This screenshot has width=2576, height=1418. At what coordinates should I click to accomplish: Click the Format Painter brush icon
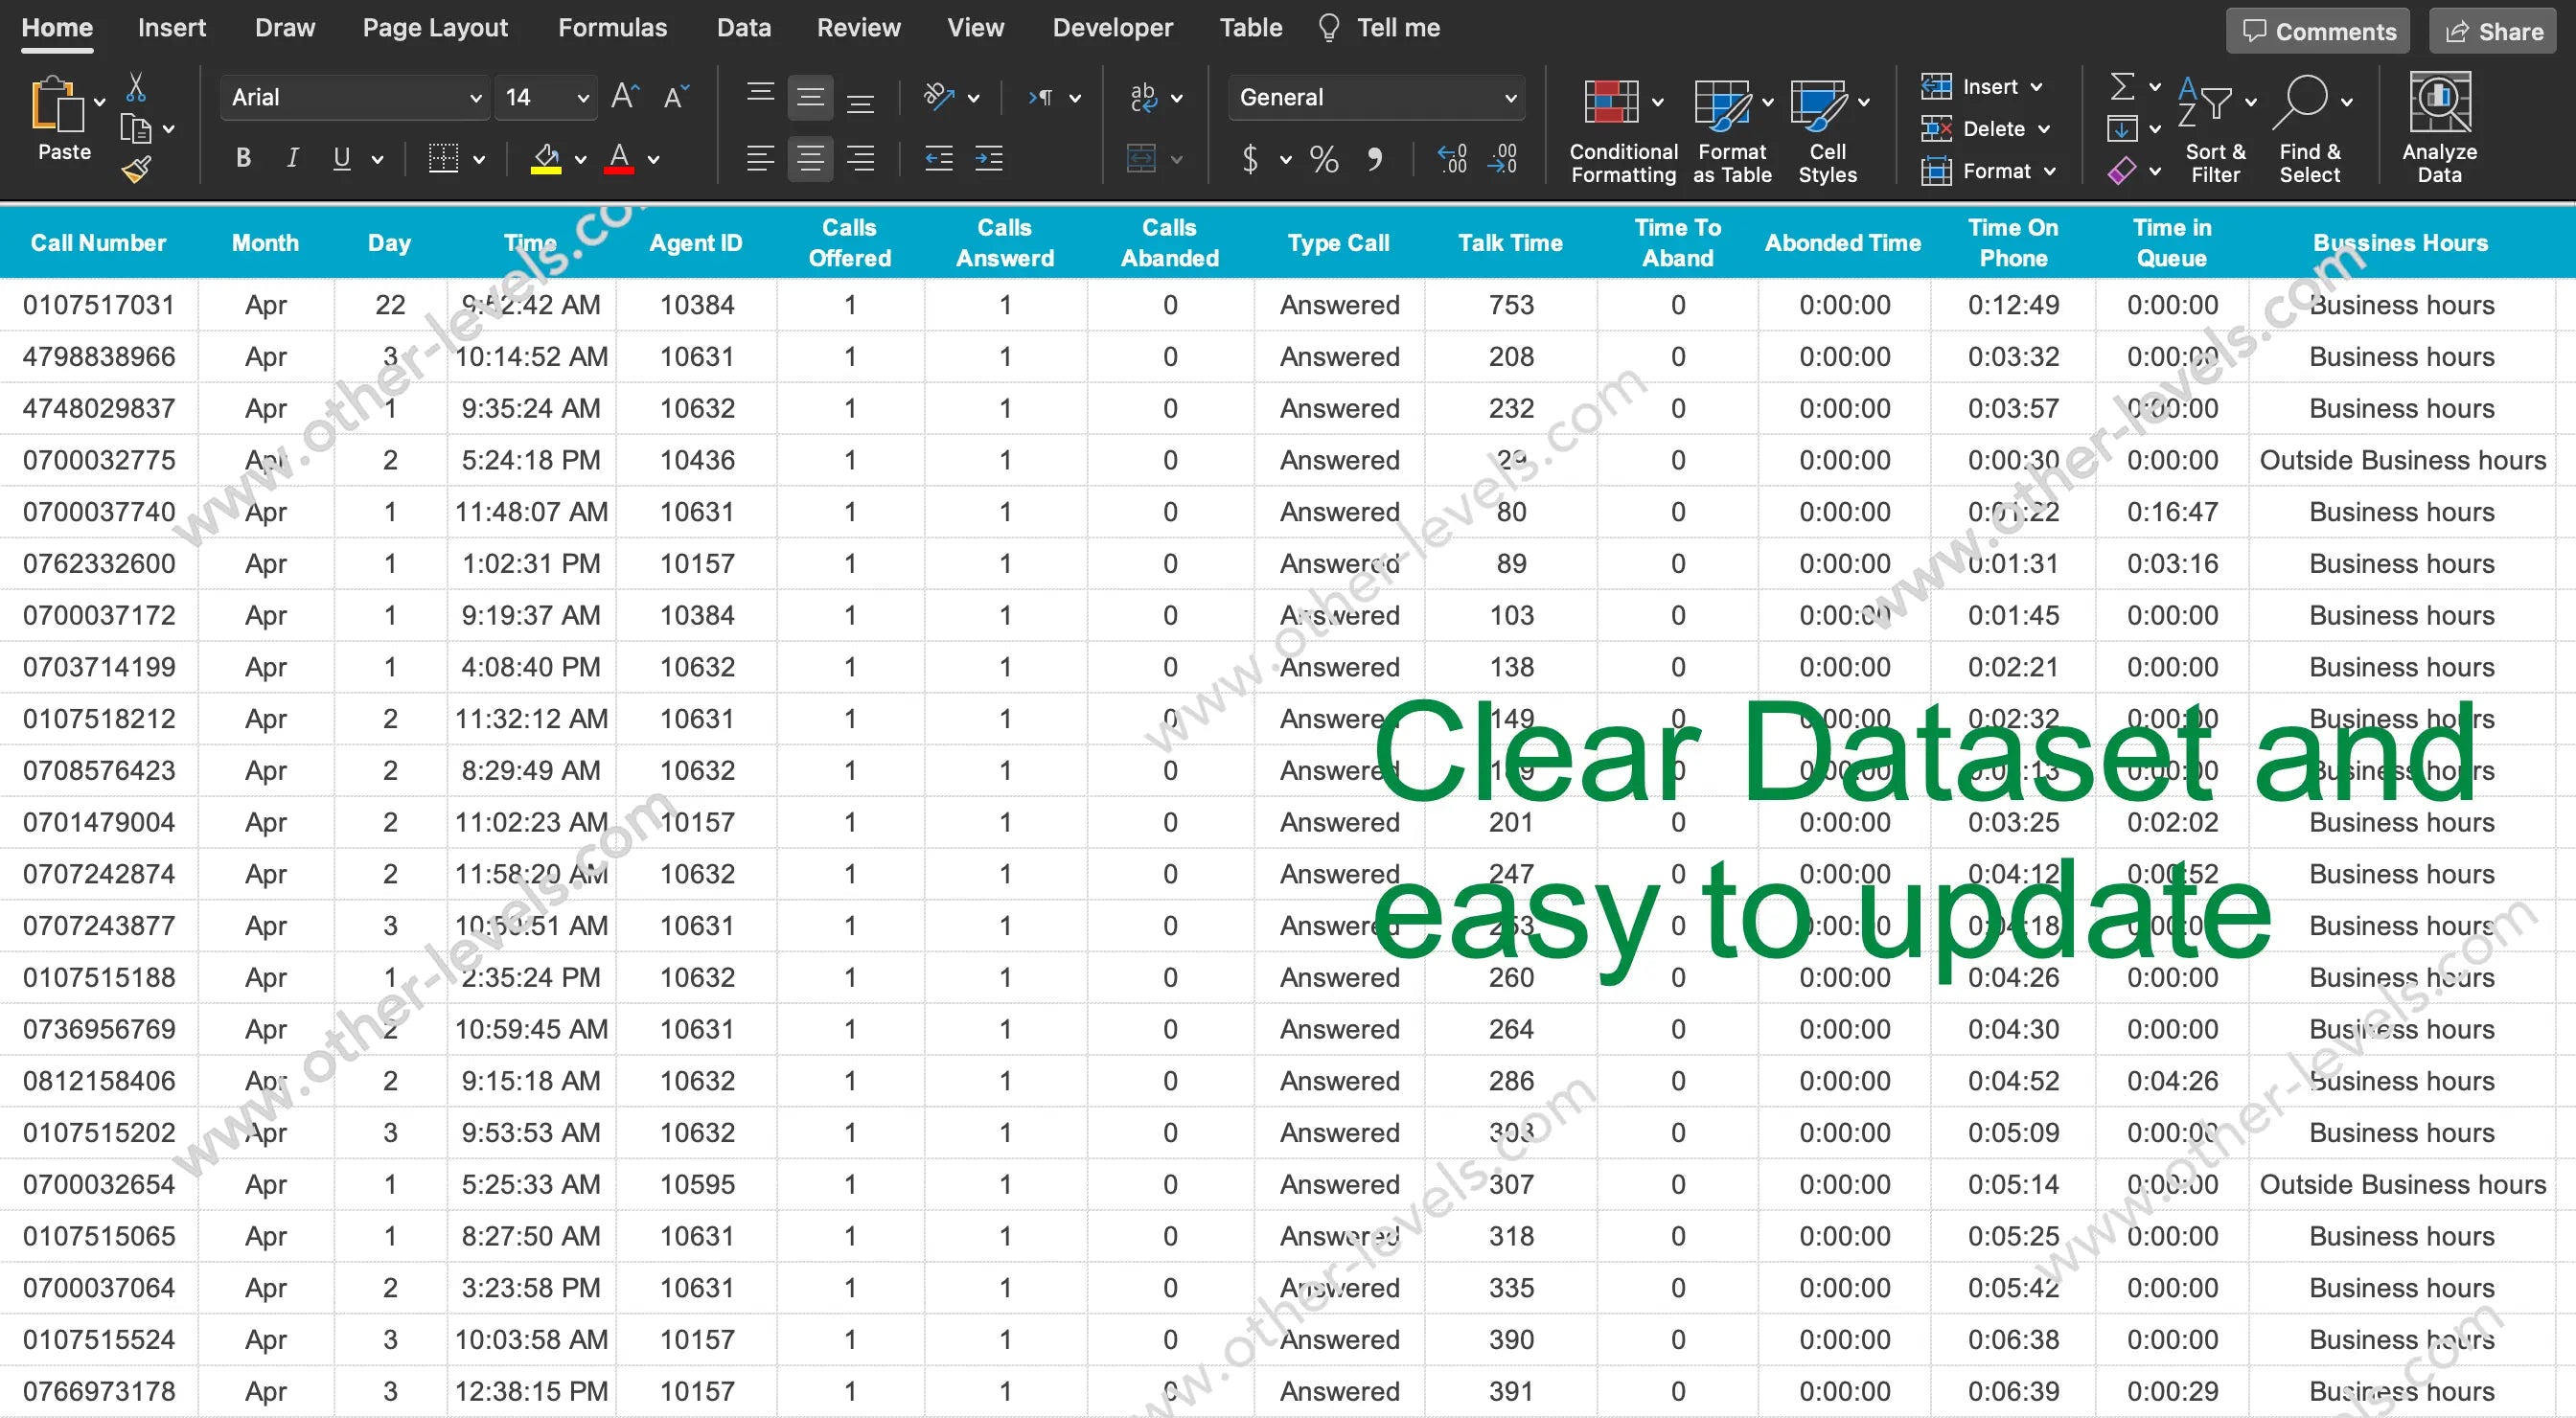(x=136, y=171)
